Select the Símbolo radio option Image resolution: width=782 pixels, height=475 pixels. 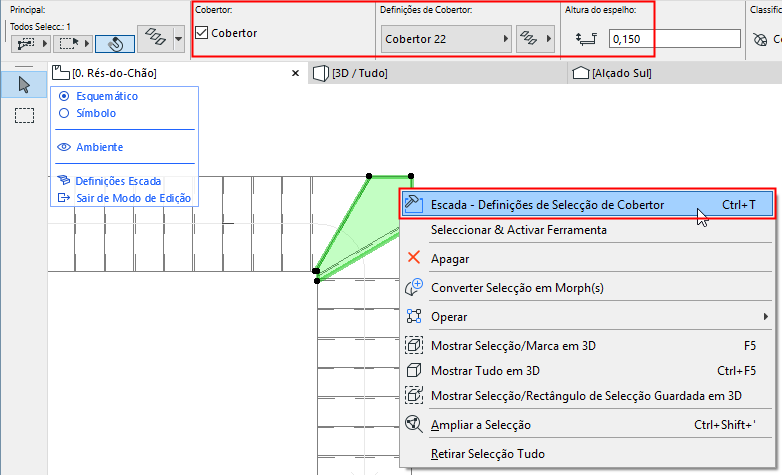[x=64, y=113]
